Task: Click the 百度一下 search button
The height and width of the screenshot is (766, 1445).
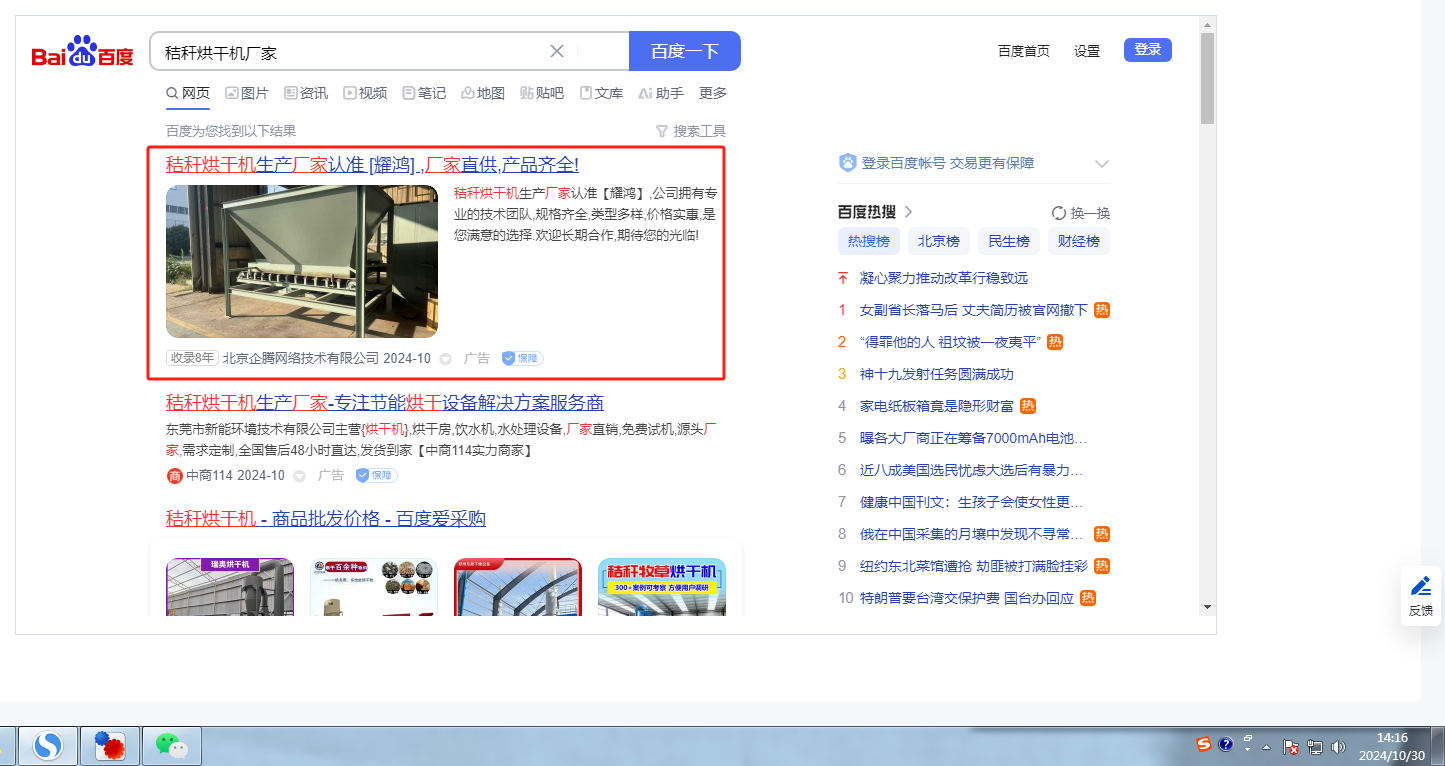Action: coord(685,51)
